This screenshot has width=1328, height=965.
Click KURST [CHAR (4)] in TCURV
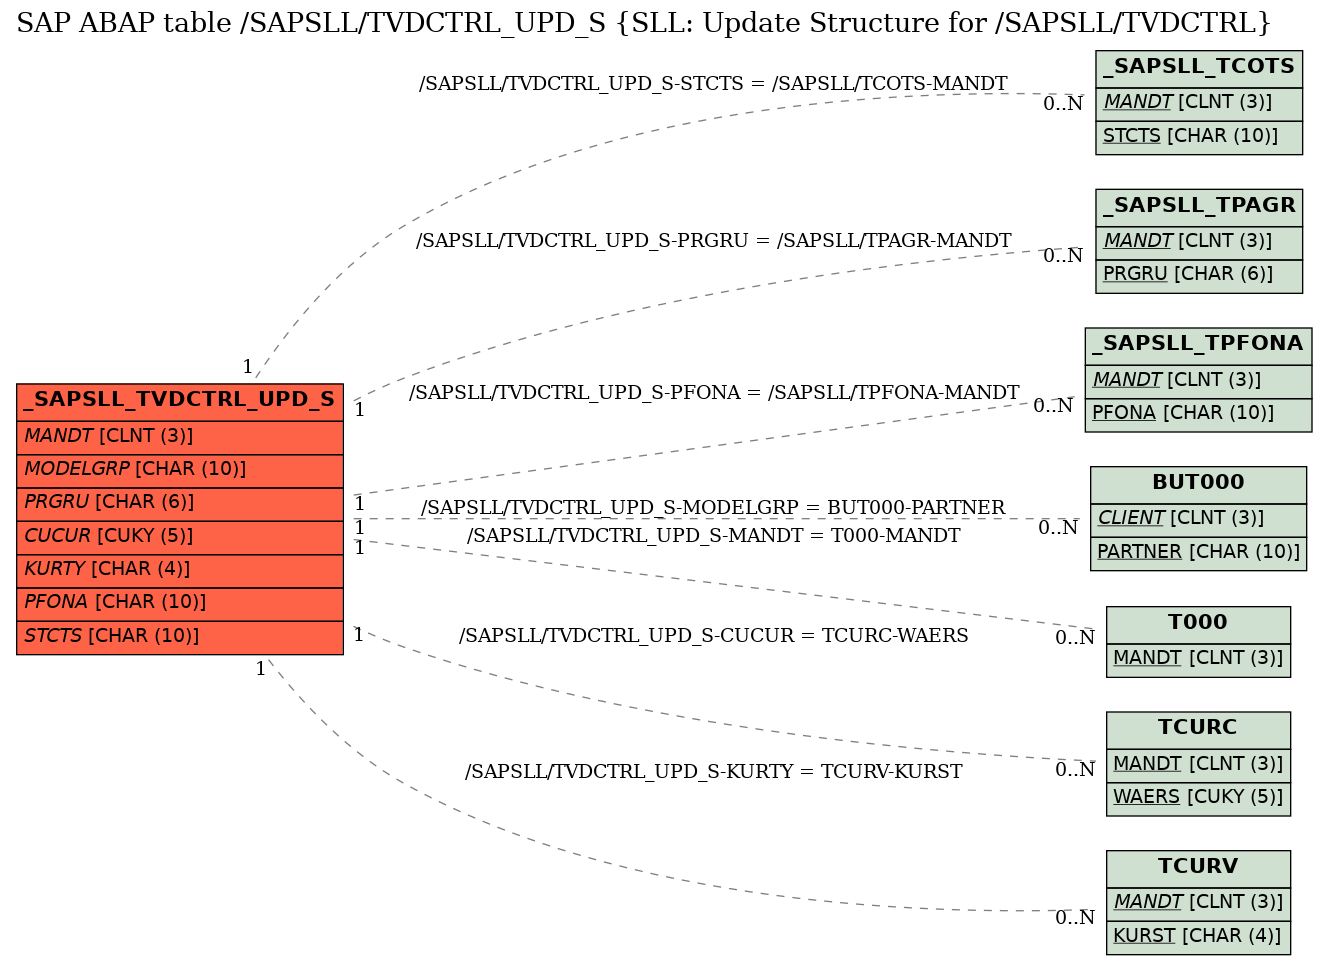1198,936
